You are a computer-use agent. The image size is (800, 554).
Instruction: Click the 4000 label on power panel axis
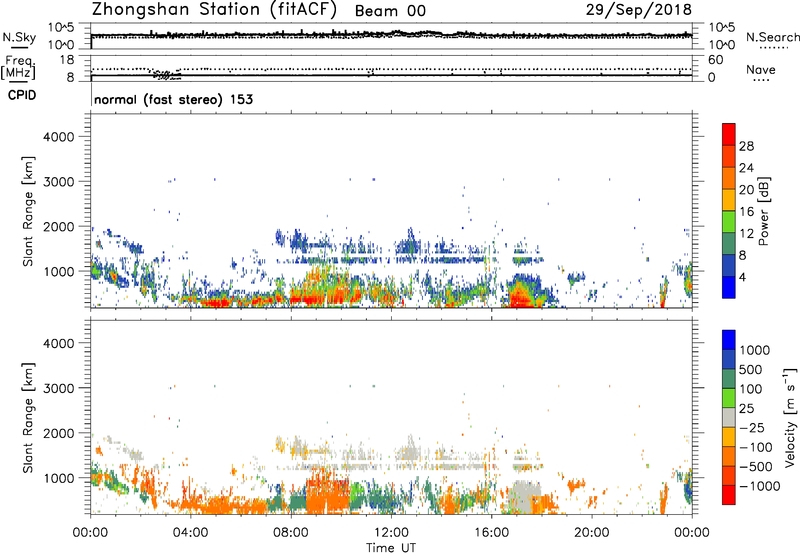coord(58,137)
